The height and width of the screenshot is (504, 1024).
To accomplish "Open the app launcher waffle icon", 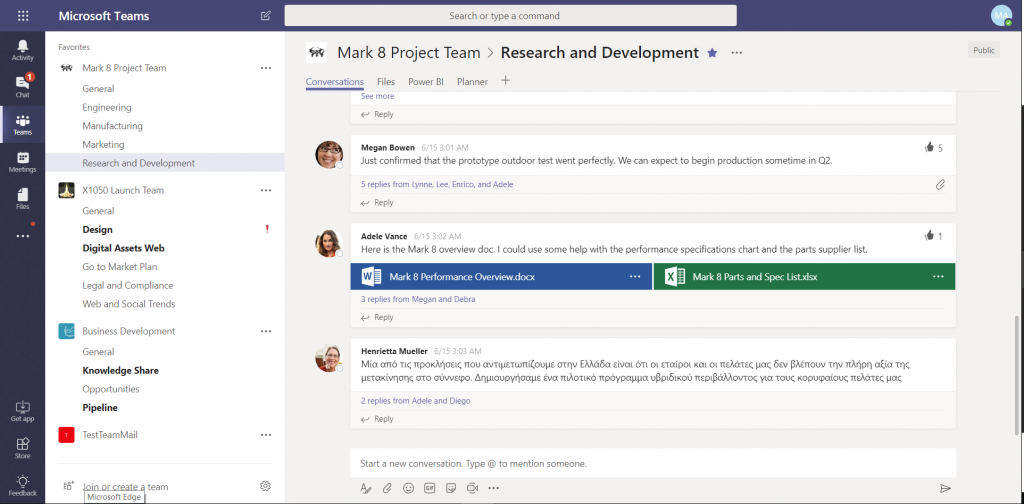I will [x=22, y=16].
